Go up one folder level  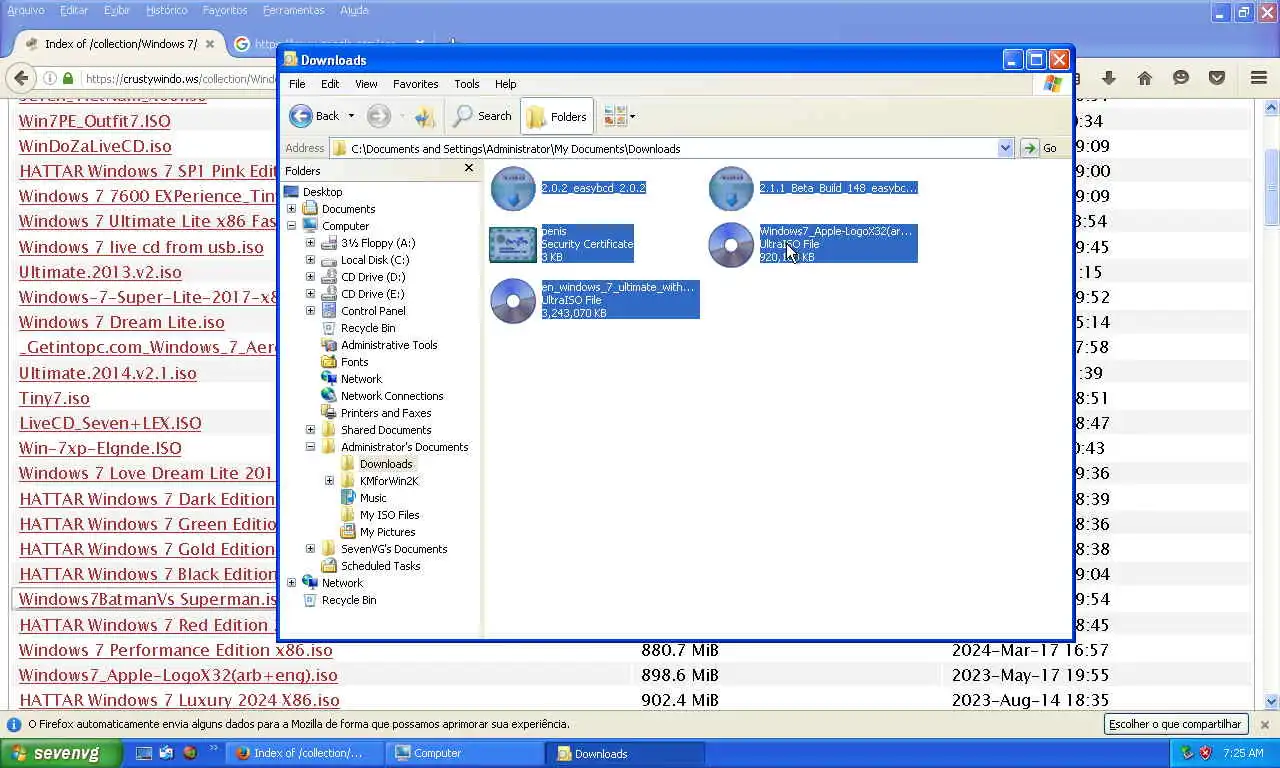tap(426, 116)
